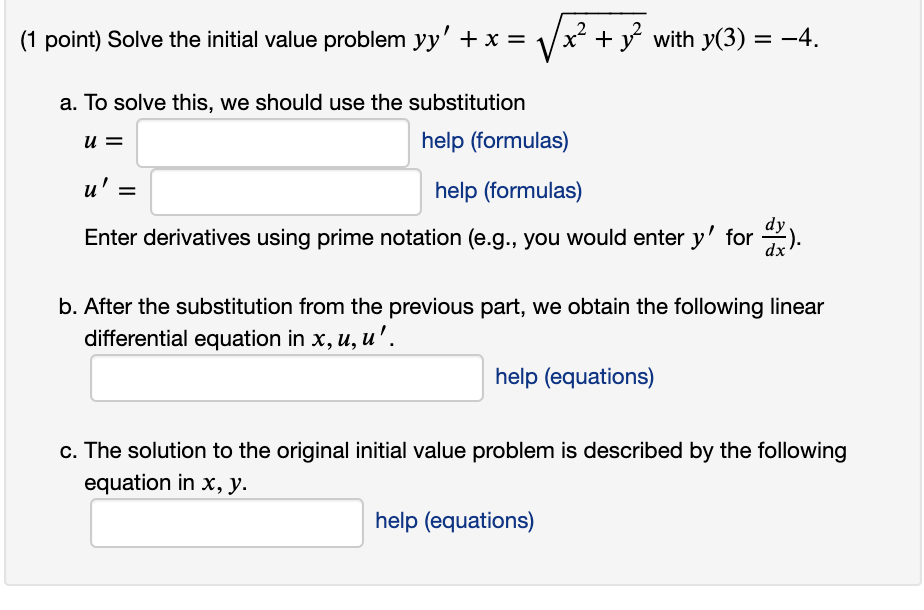Click the linear differential equation answer box
924x610 pixels.
click(286, 377)
